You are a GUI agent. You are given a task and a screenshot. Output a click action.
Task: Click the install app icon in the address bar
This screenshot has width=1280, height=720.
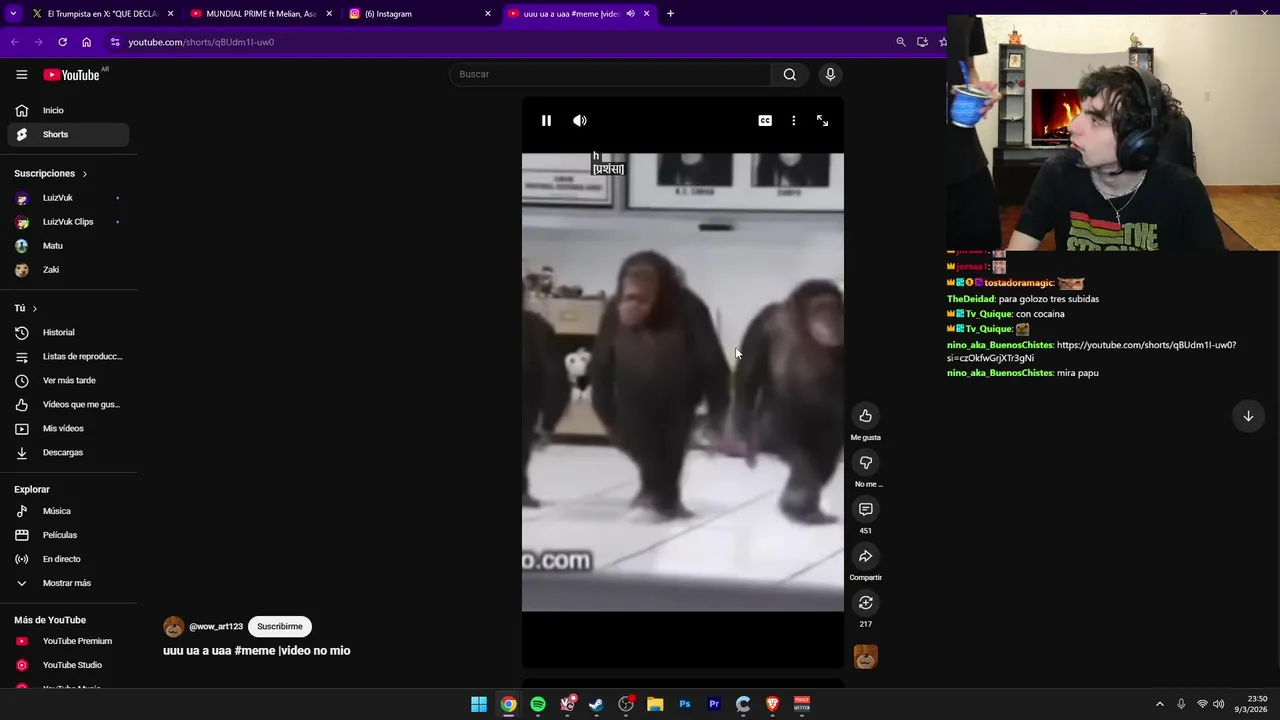[922, 42]
